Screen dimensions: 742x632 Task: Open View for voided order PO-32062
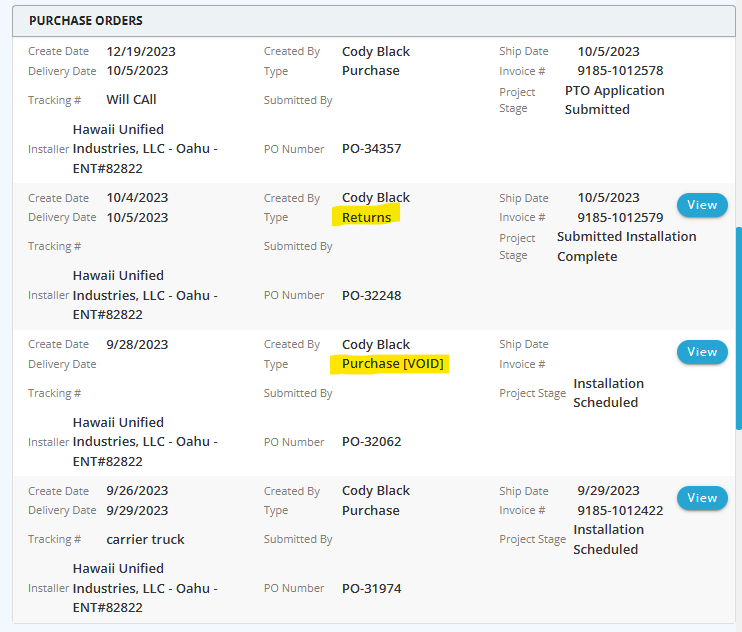[x=702, y=352]
